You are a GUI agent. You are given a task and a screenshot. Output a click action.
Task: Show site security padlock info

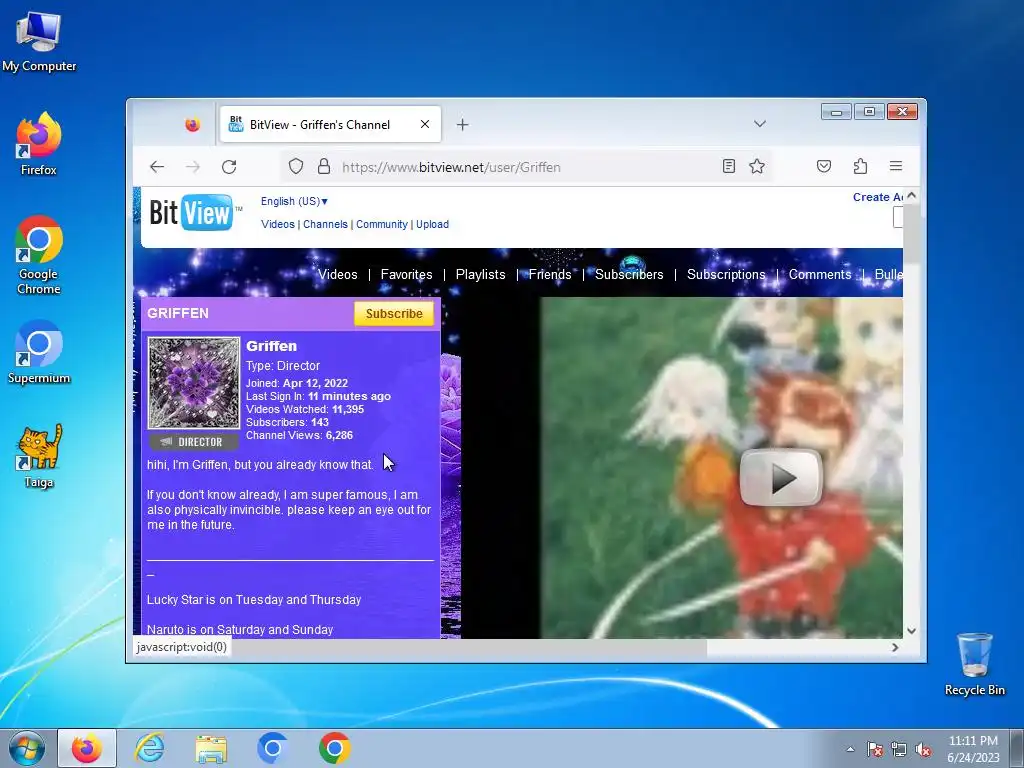coord(323,167)
